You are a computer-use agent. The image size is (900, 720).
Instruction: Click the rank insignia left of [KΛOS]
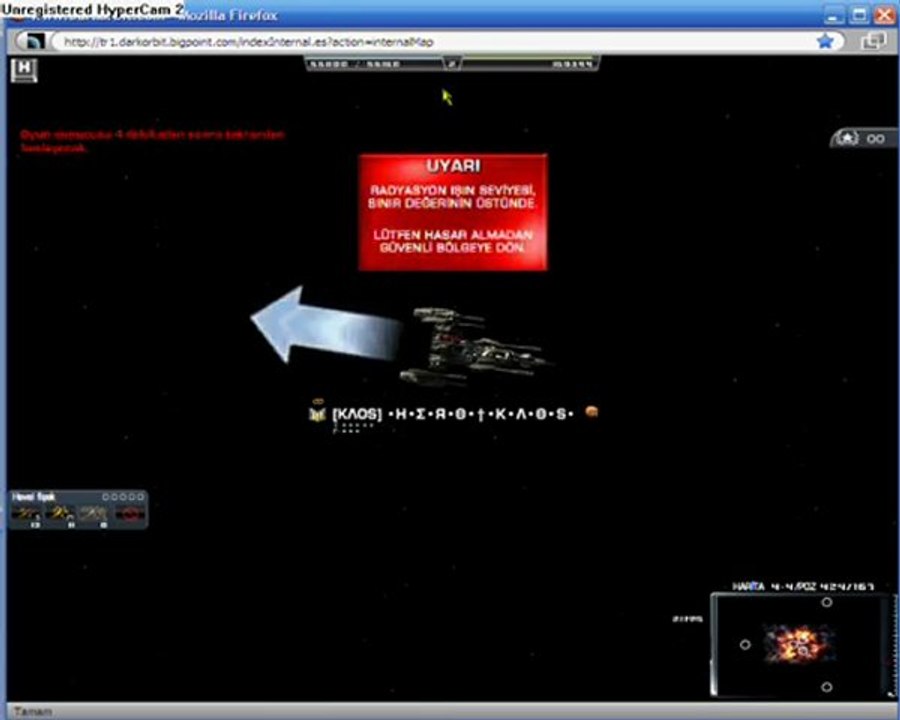(x=317, y=412)
